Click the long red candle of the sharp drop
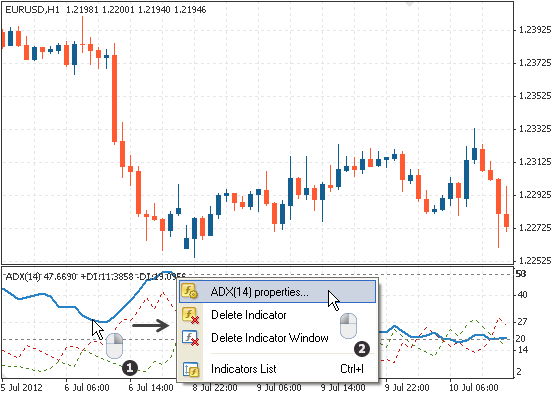This screenshot has height=398, width=555. pyautogui.click(x=114, y=98)
